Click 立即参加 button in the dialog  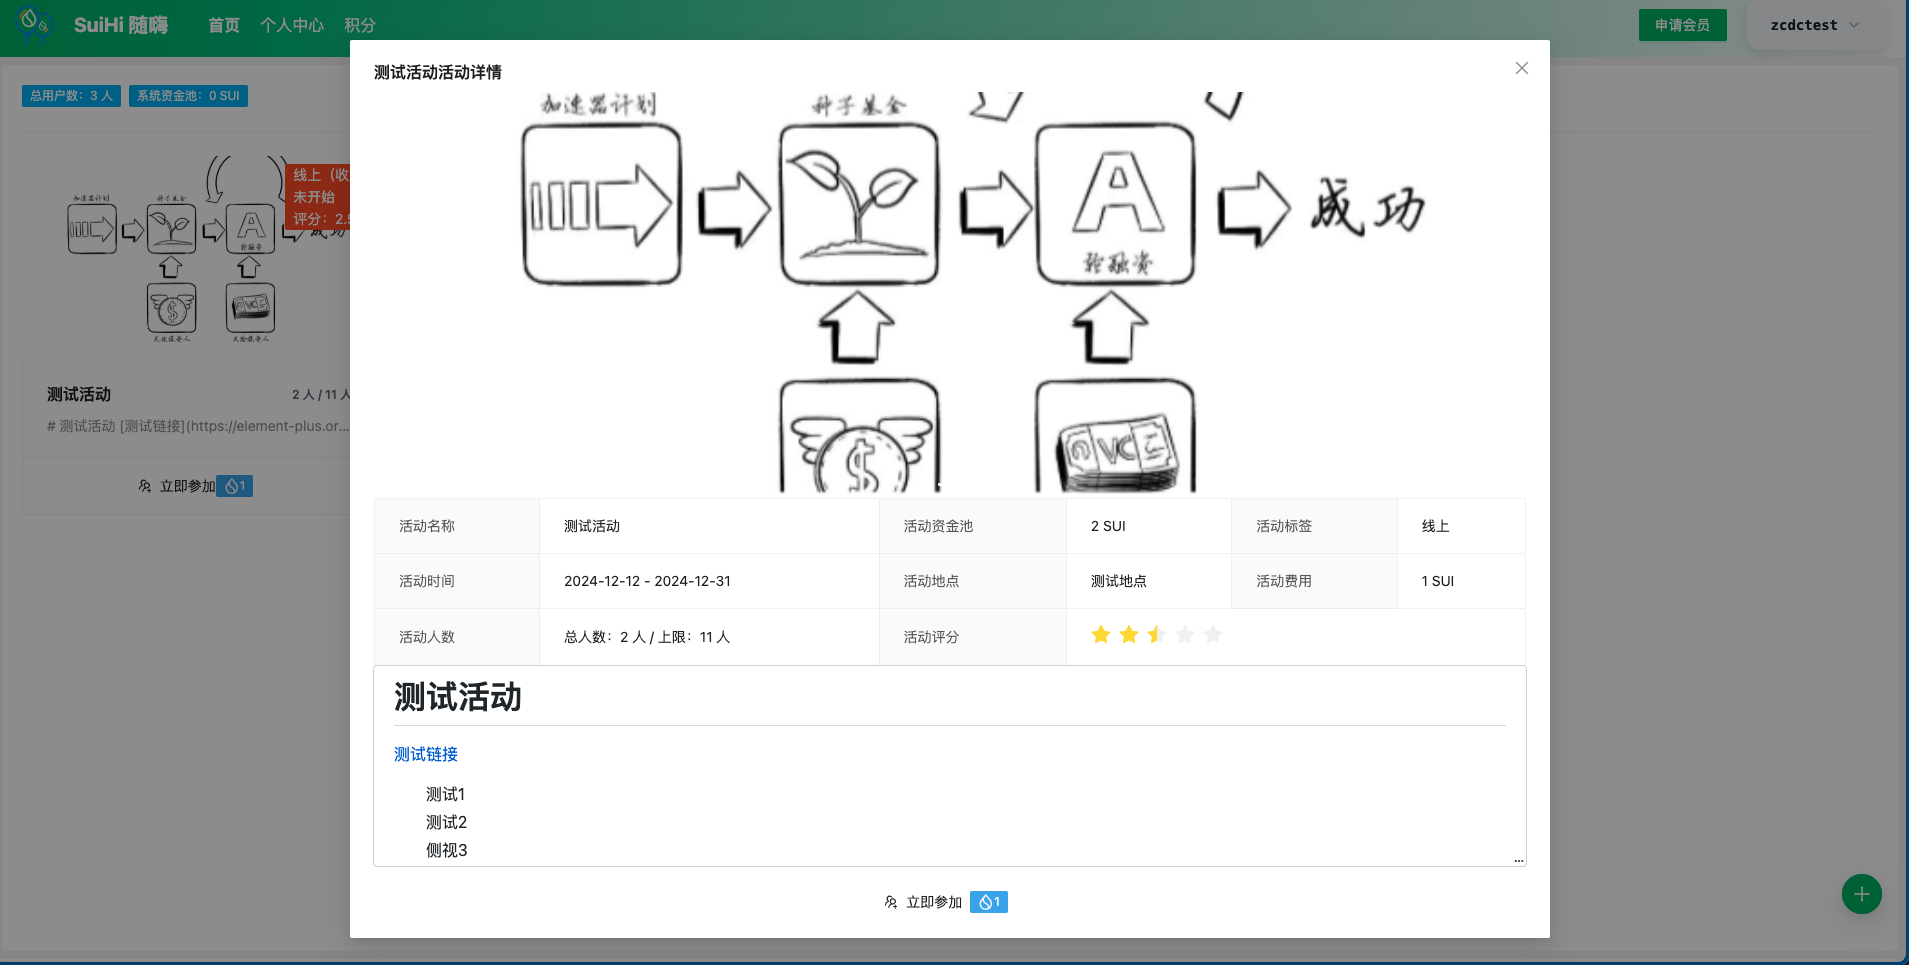[934, 902]
